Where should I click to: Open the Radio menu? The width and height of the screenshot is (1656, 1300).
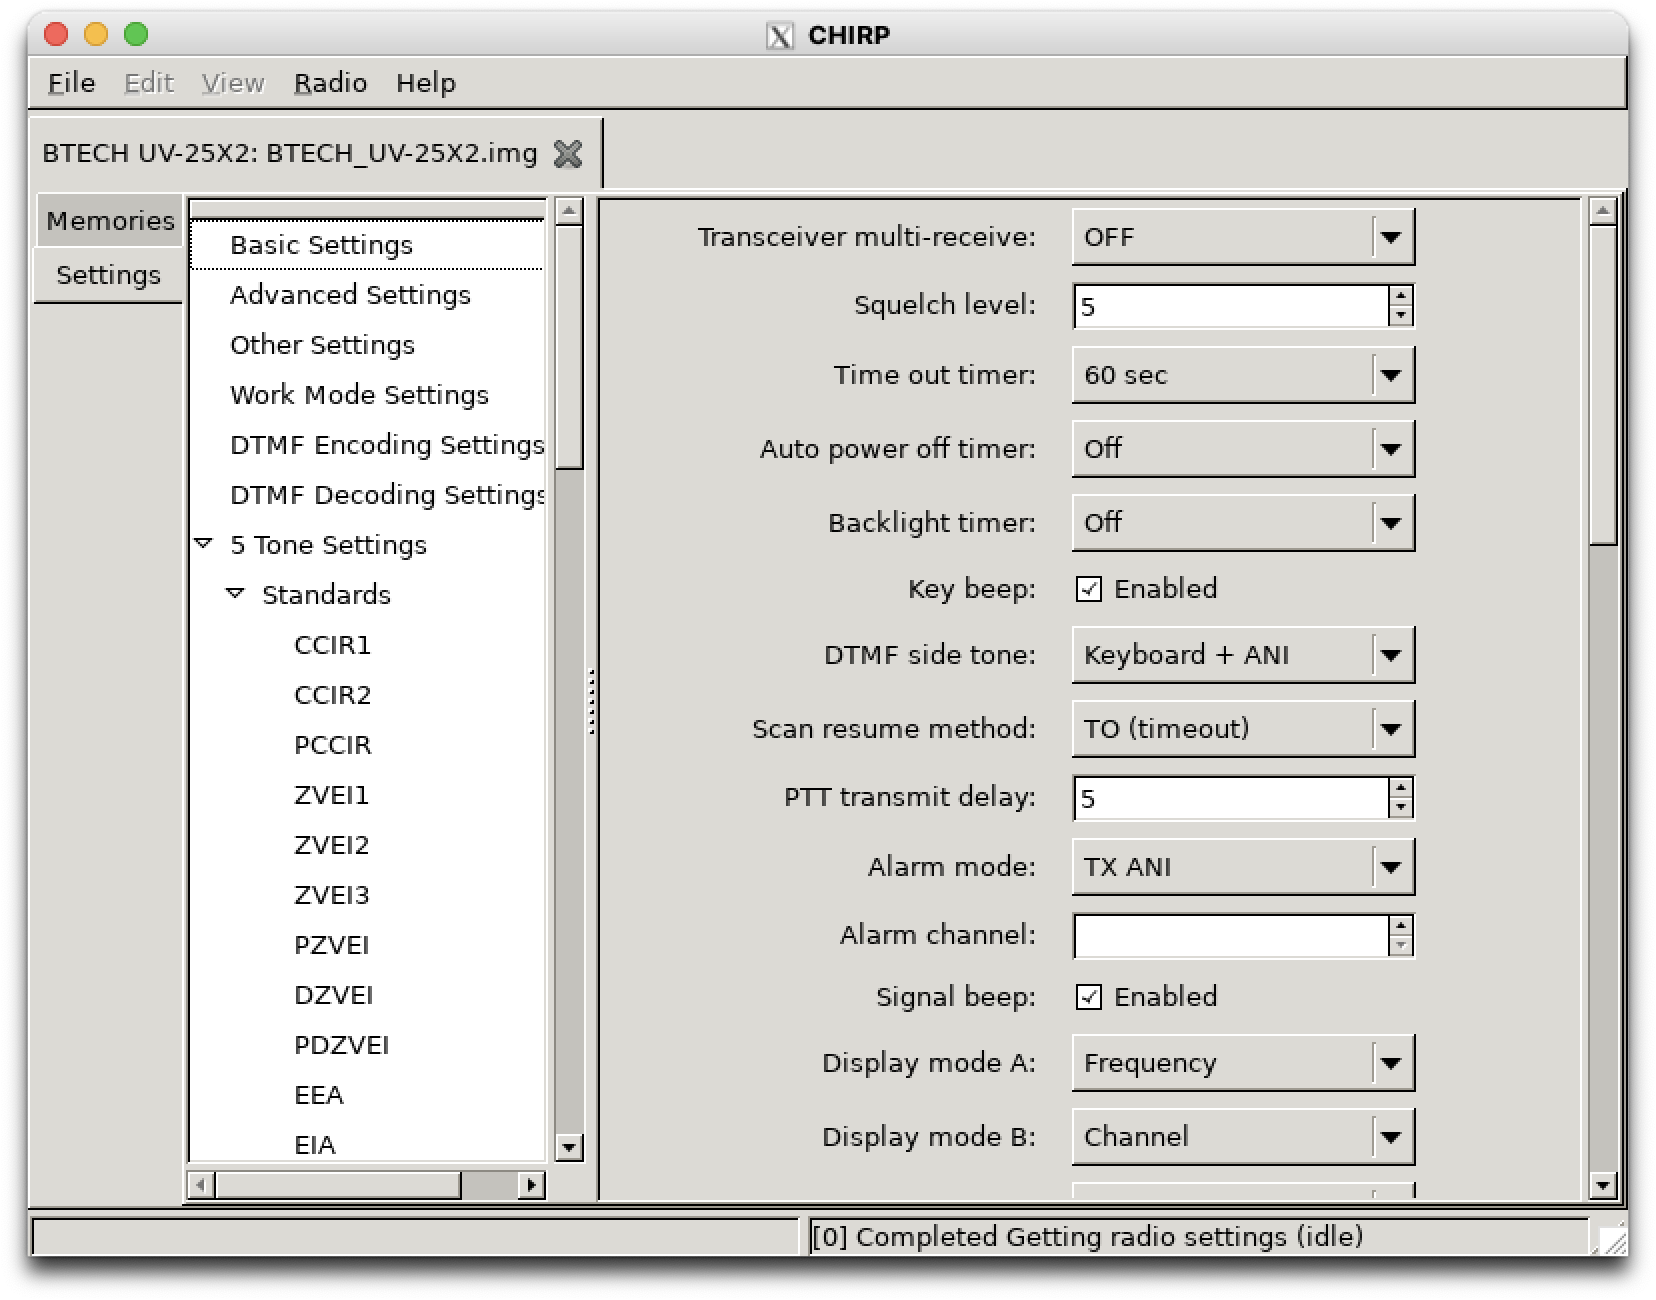(330, 83)
